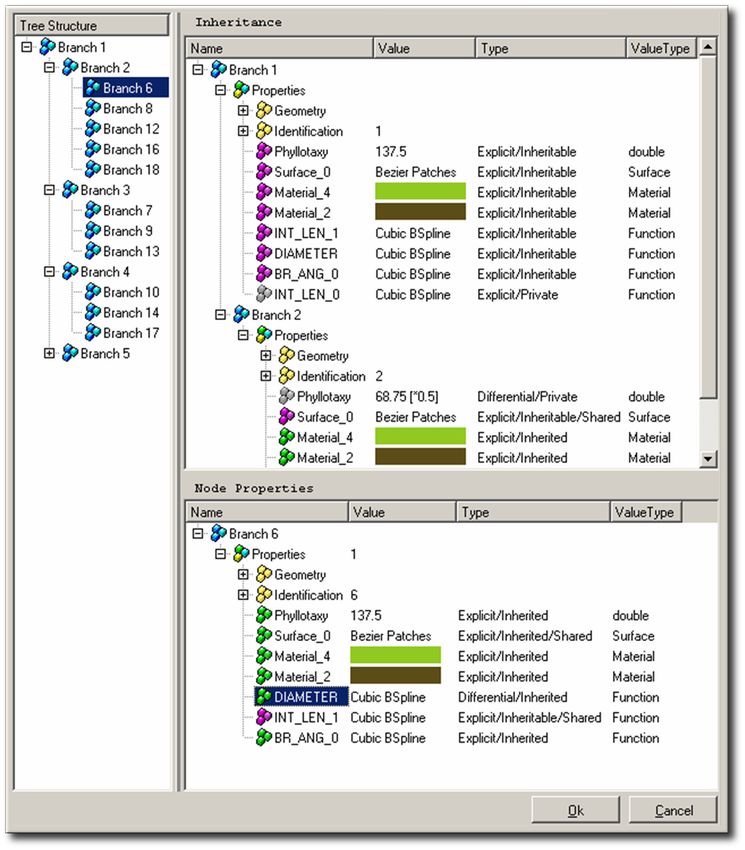
Task: Click the INT_LEN_1 icon in Inheritance panel
Action: click(264, 233)
